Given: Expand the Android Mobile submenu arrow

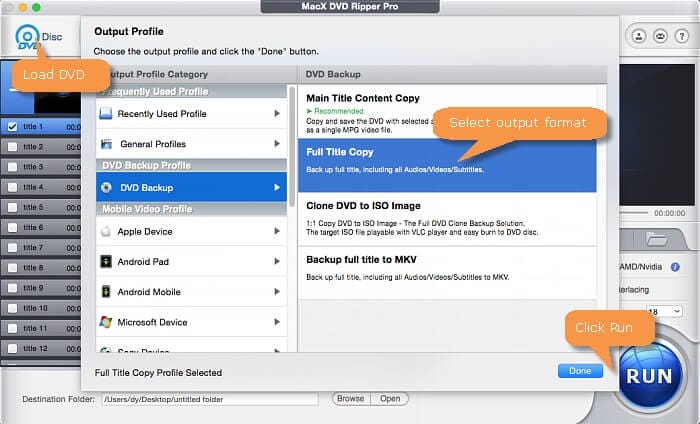Looking at the screenshot, I should click(276, 292).
